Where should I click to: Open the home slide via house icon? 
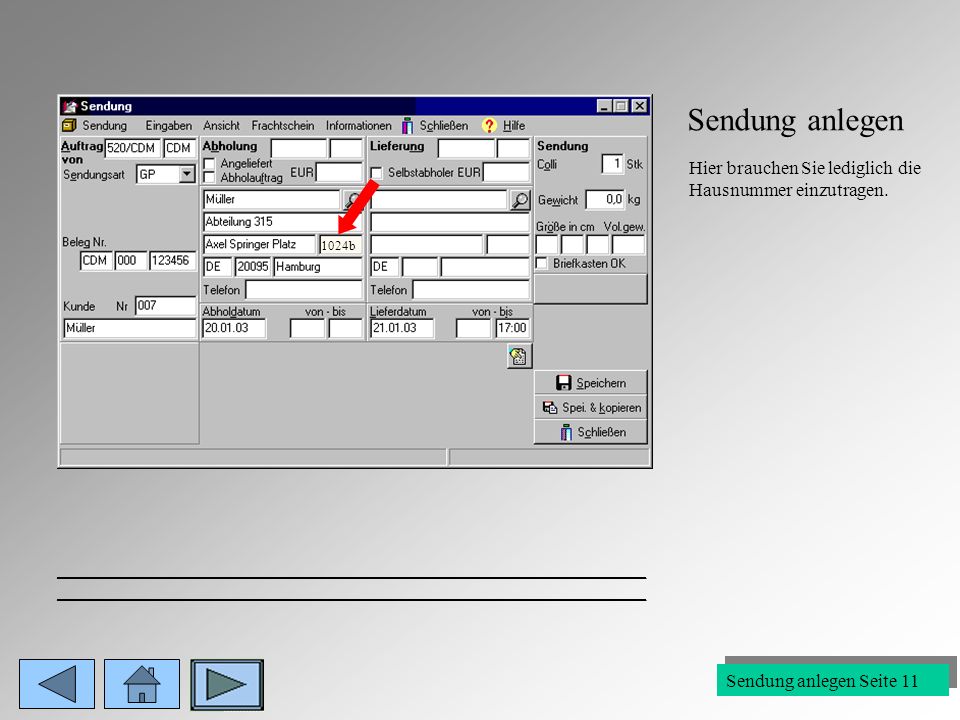(142, 684)
